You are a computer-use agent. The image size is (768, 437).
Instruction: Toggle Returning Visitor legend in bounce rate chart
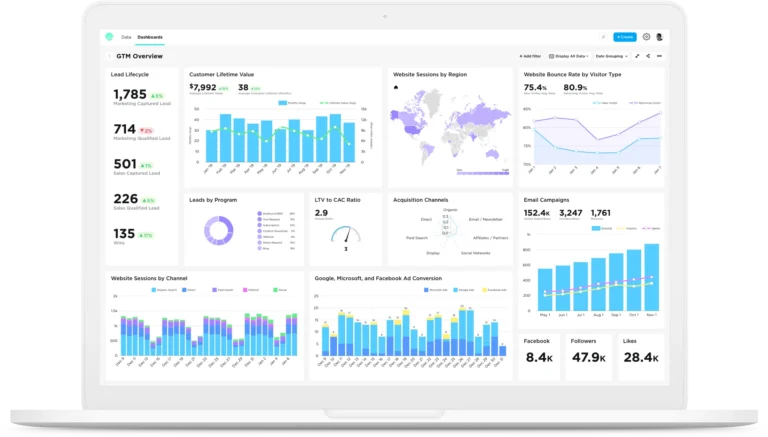tap(645, 103)
